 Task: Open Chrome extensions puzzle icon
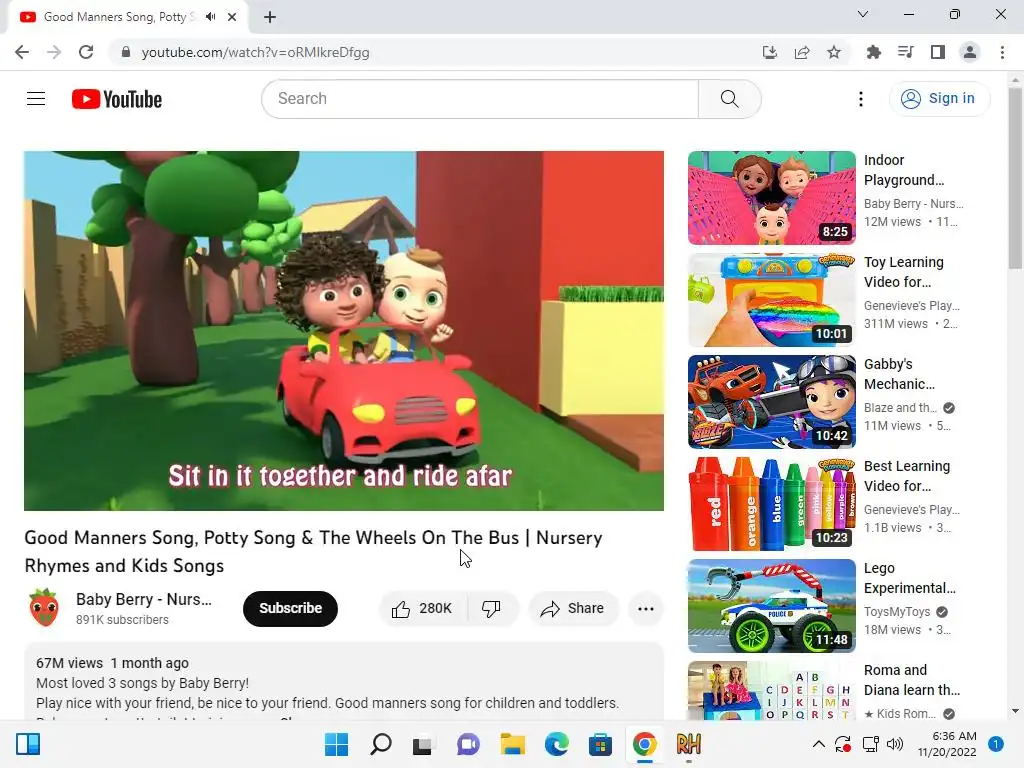[x=873, y=52]
